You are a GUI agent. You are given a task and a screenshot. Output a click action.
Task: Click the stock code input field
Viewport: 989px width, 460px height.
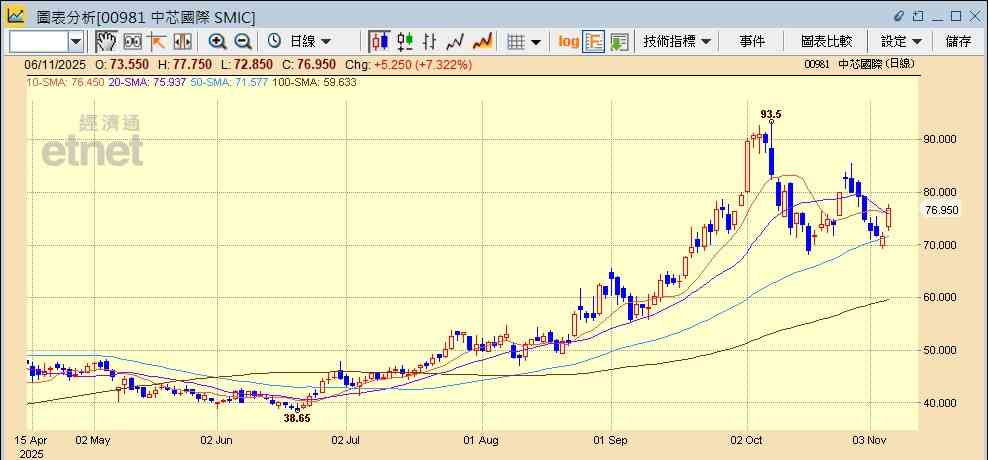click(x=38, y=41)
